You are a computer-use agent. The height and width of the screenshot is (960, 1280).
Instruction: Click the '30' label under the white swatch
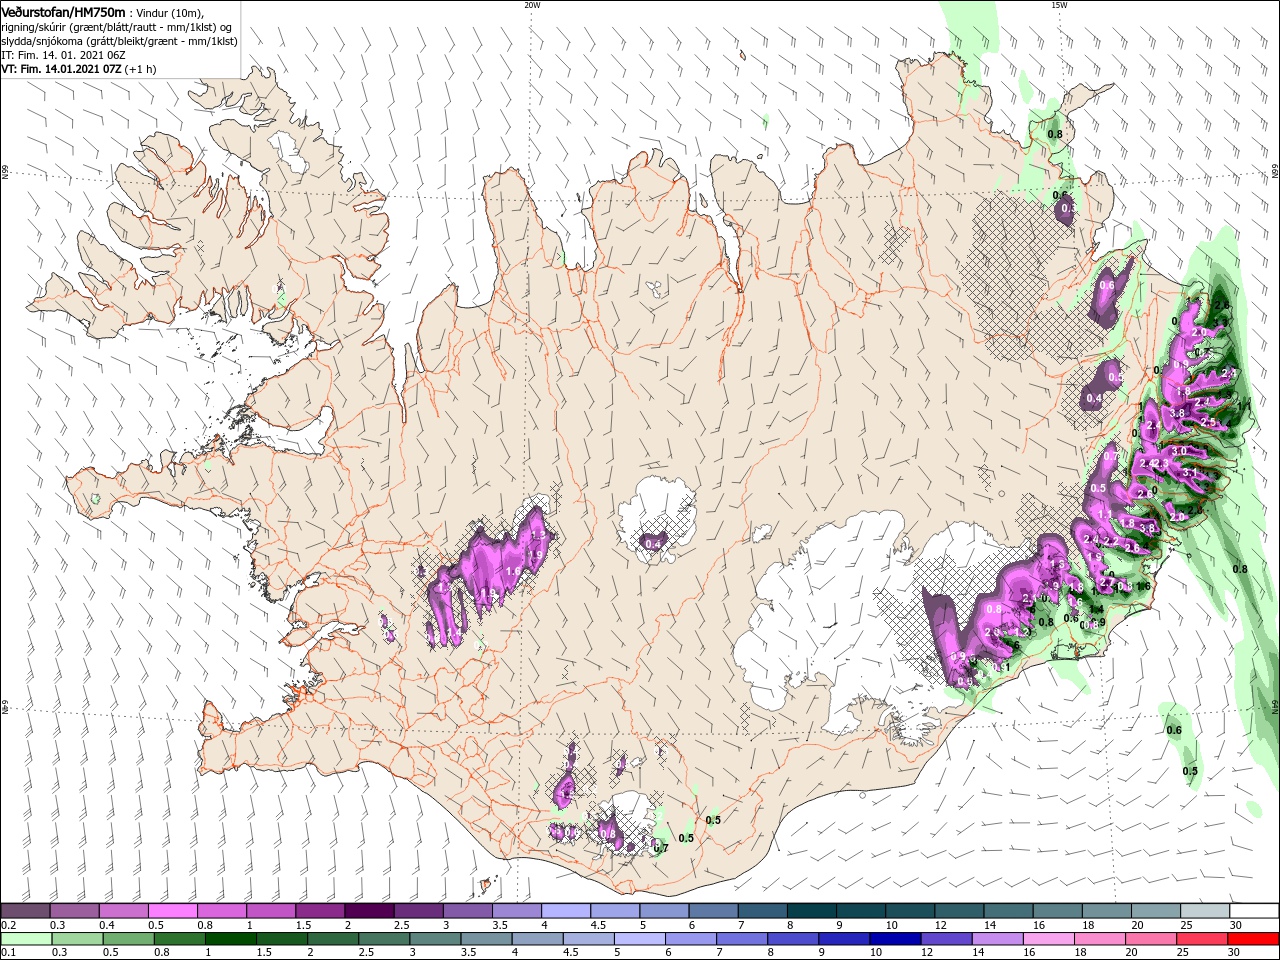pos(1236,926)
